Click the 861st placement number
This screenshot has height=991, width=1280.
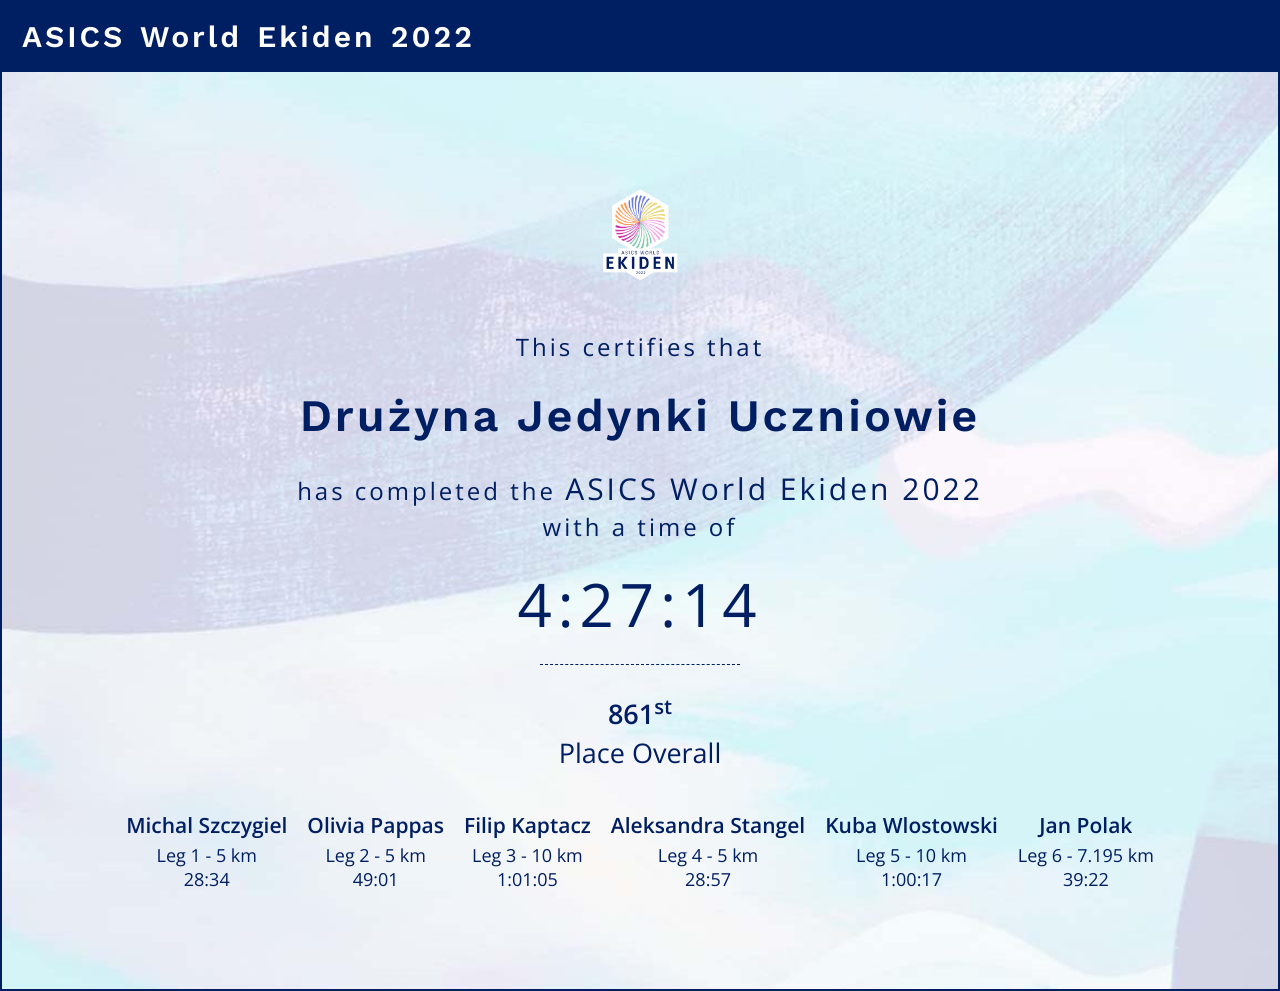pos(640,713)
